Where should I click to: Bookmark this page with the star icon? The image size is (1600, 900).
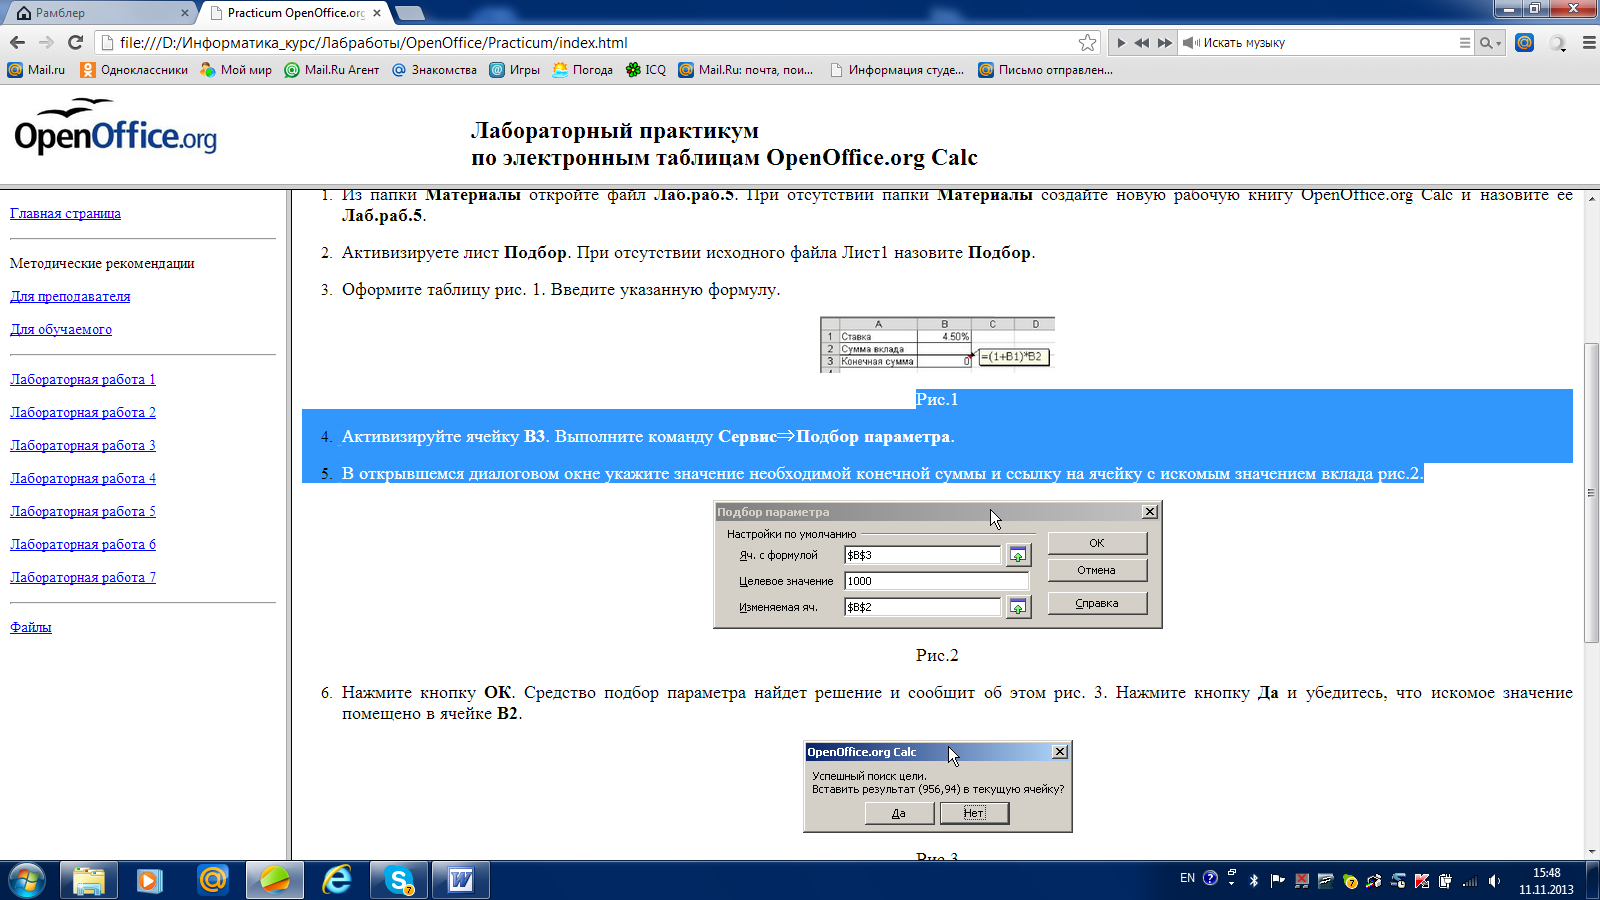1087,42
